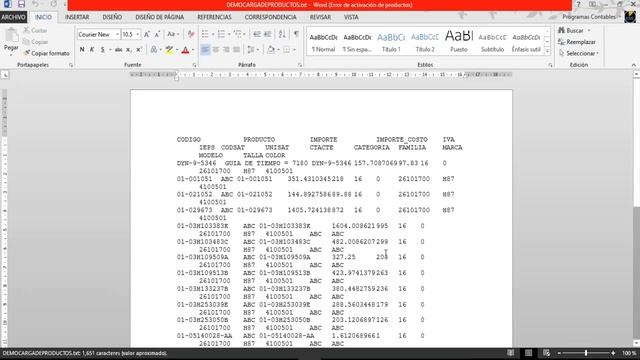This screenshot has width=640, height=360.
Task: Insert a numbered list
Action: 221,34
